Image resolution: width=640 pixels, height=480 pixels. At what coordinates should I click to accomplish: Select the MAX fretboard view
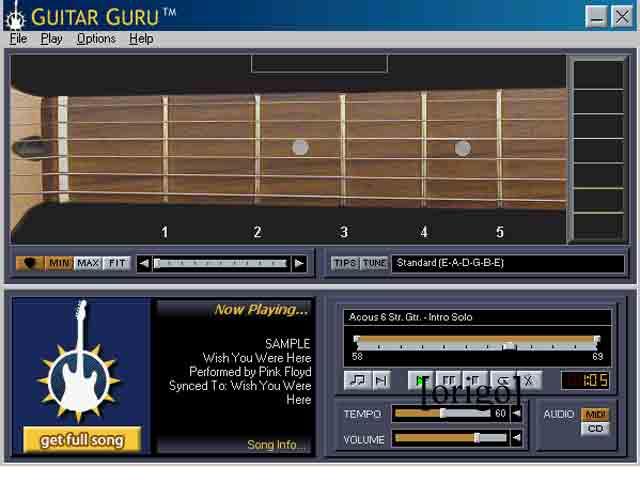88,263
